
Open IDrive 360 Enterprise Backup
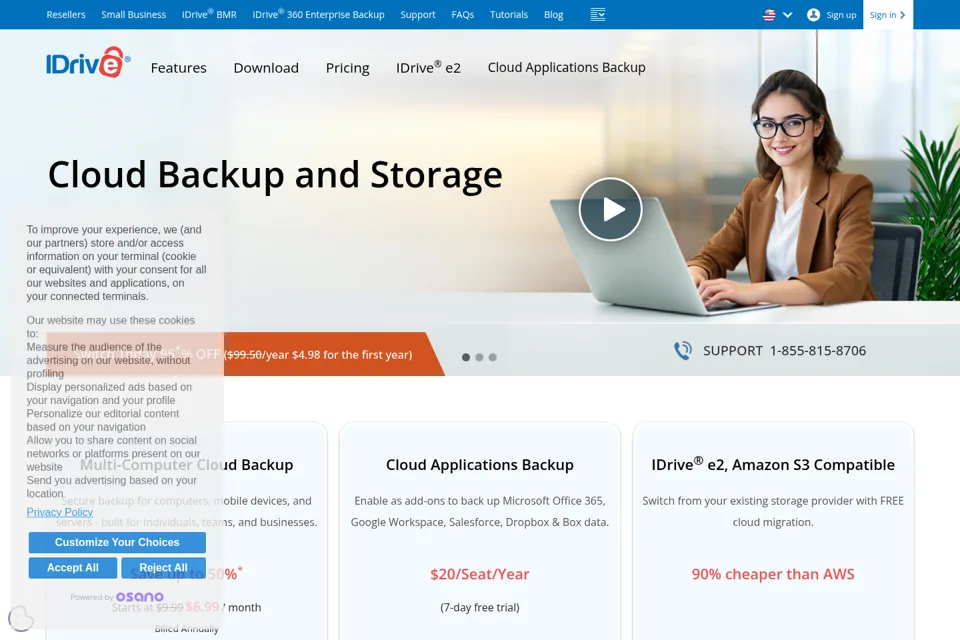tap(318, 14)
